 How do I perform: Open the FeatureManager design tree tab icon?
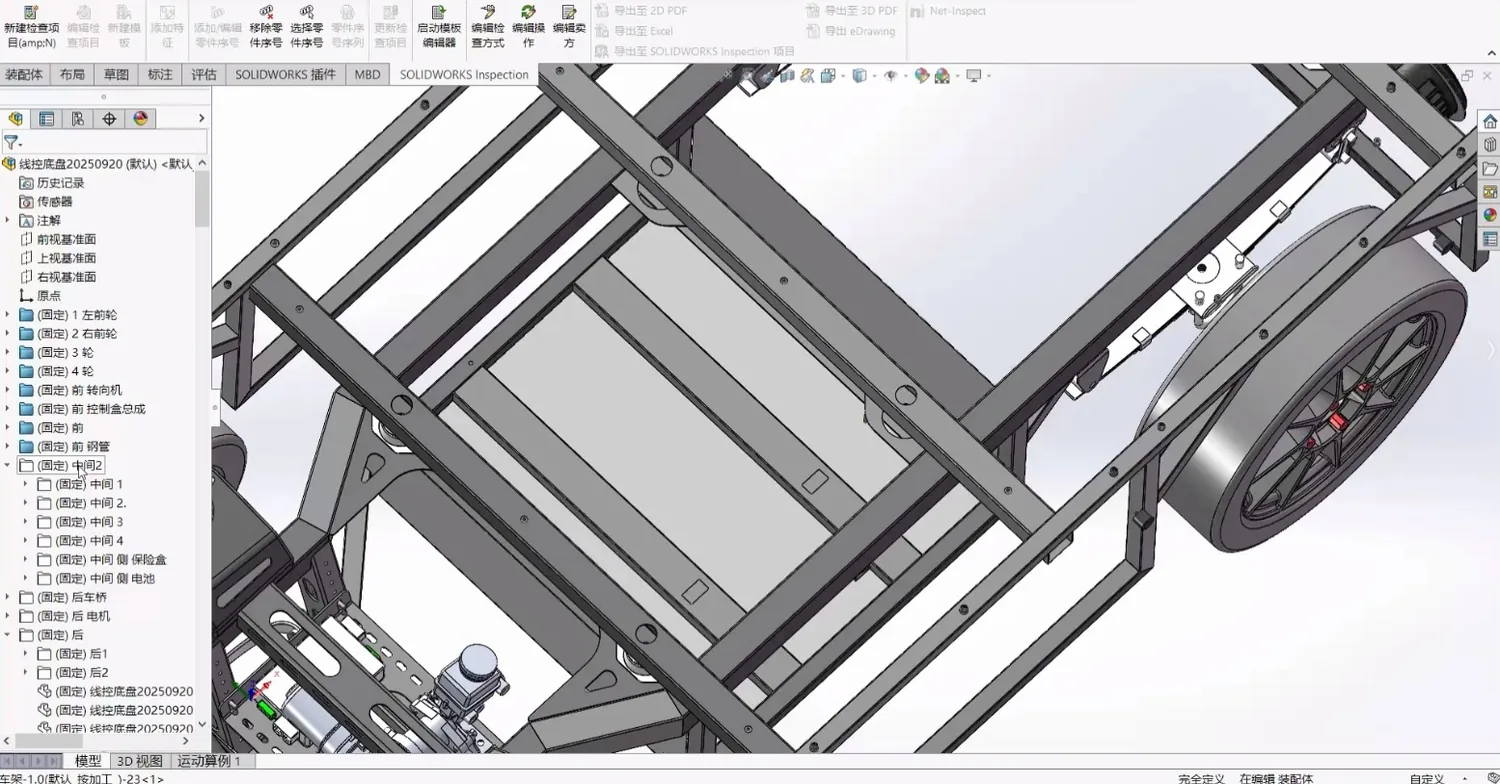click(x=15, y=119)
